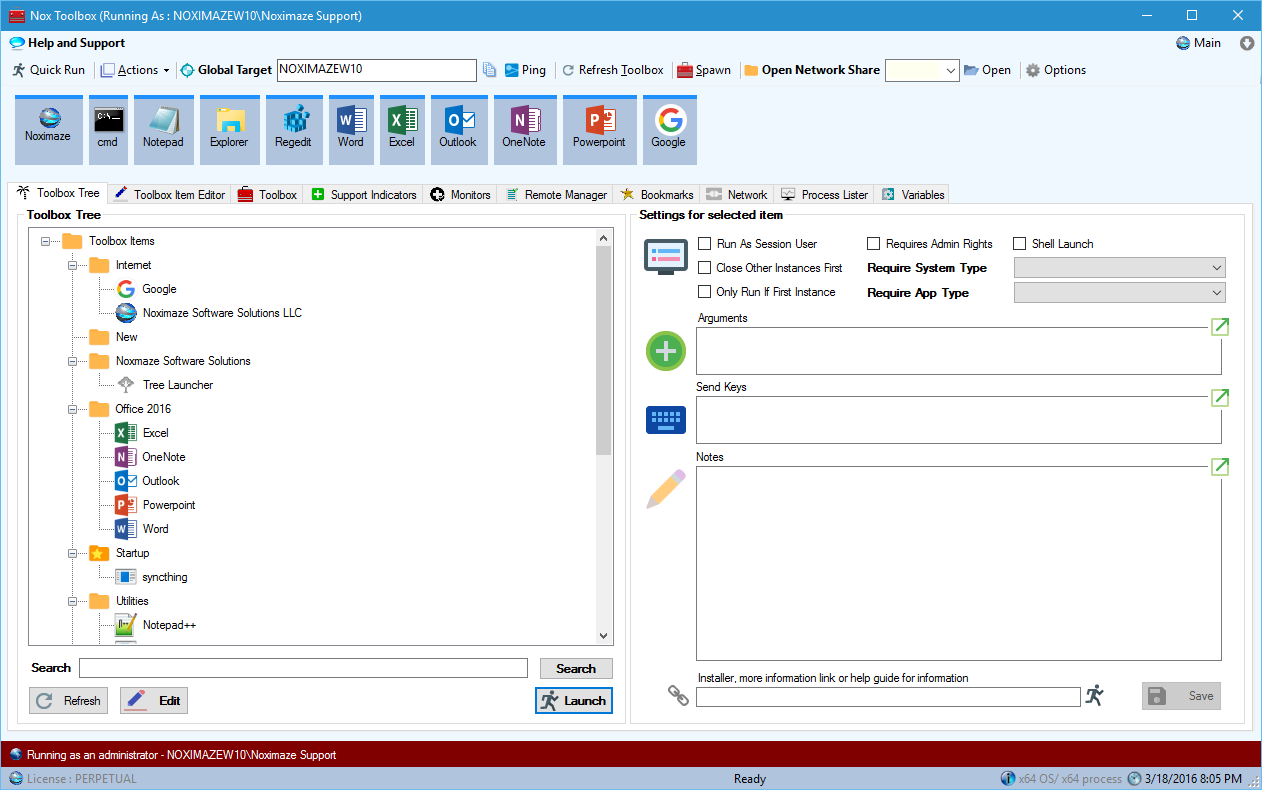This screenshot has height=790, width=1262.
Task: Open Google from the quick launch icons
Action: pos(668,128)
